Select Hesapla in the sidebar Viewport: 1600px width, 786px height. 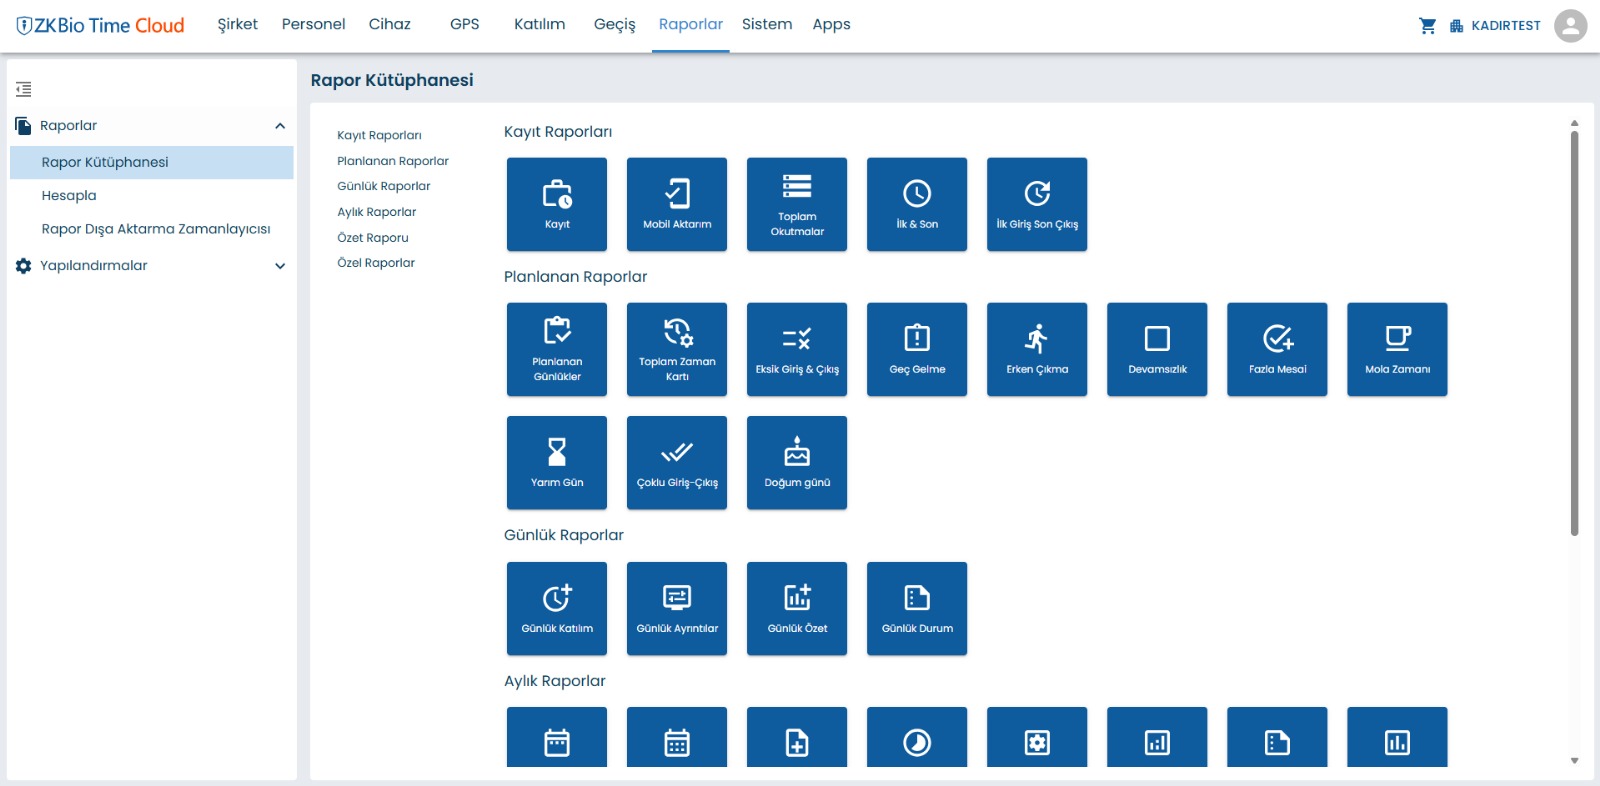tap(69, 195)
